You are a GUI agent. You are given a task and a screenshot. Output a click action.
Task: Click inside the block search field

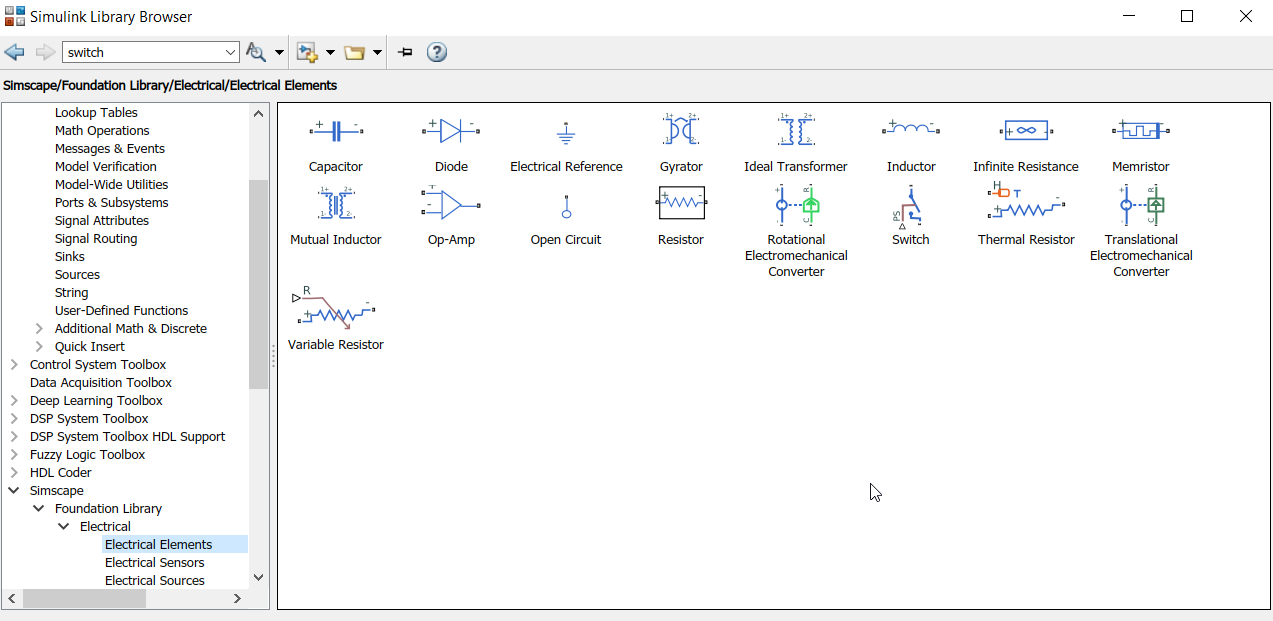click(x=142, y=52)
